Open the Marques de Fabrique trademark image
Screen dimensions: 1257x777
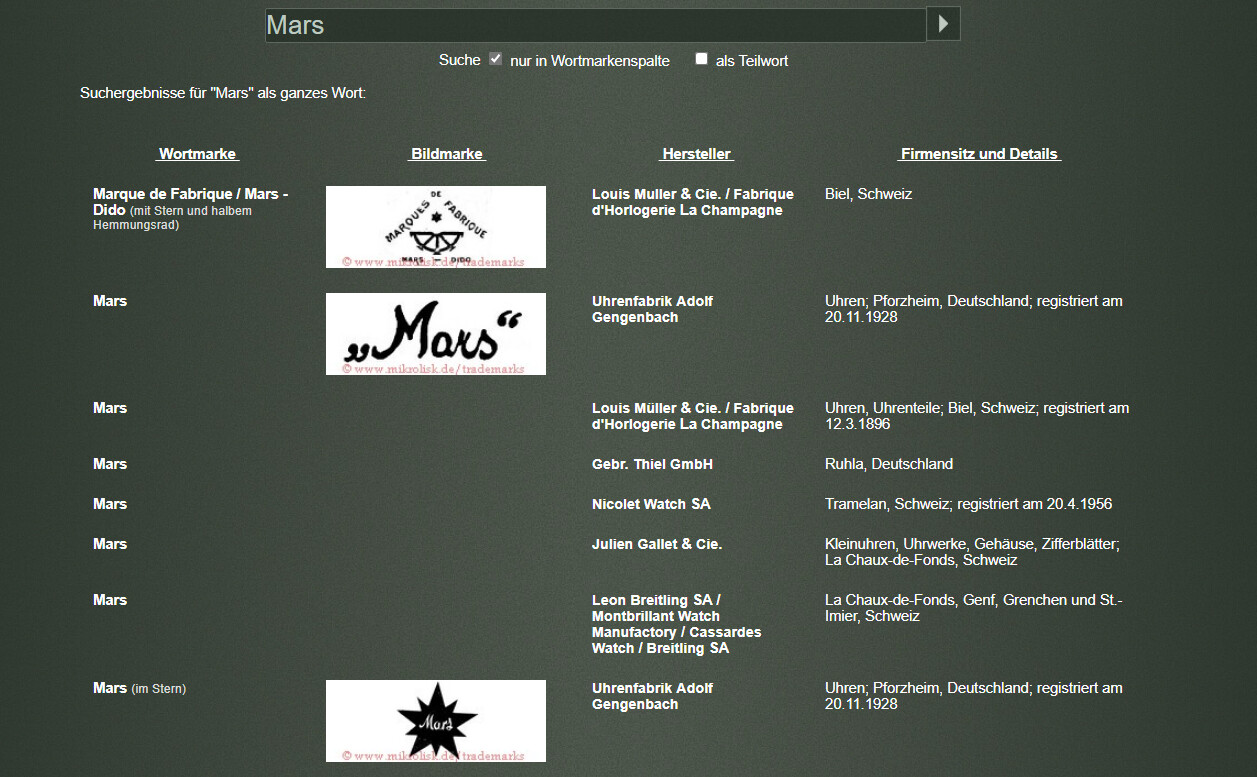(x=436, y=227)
